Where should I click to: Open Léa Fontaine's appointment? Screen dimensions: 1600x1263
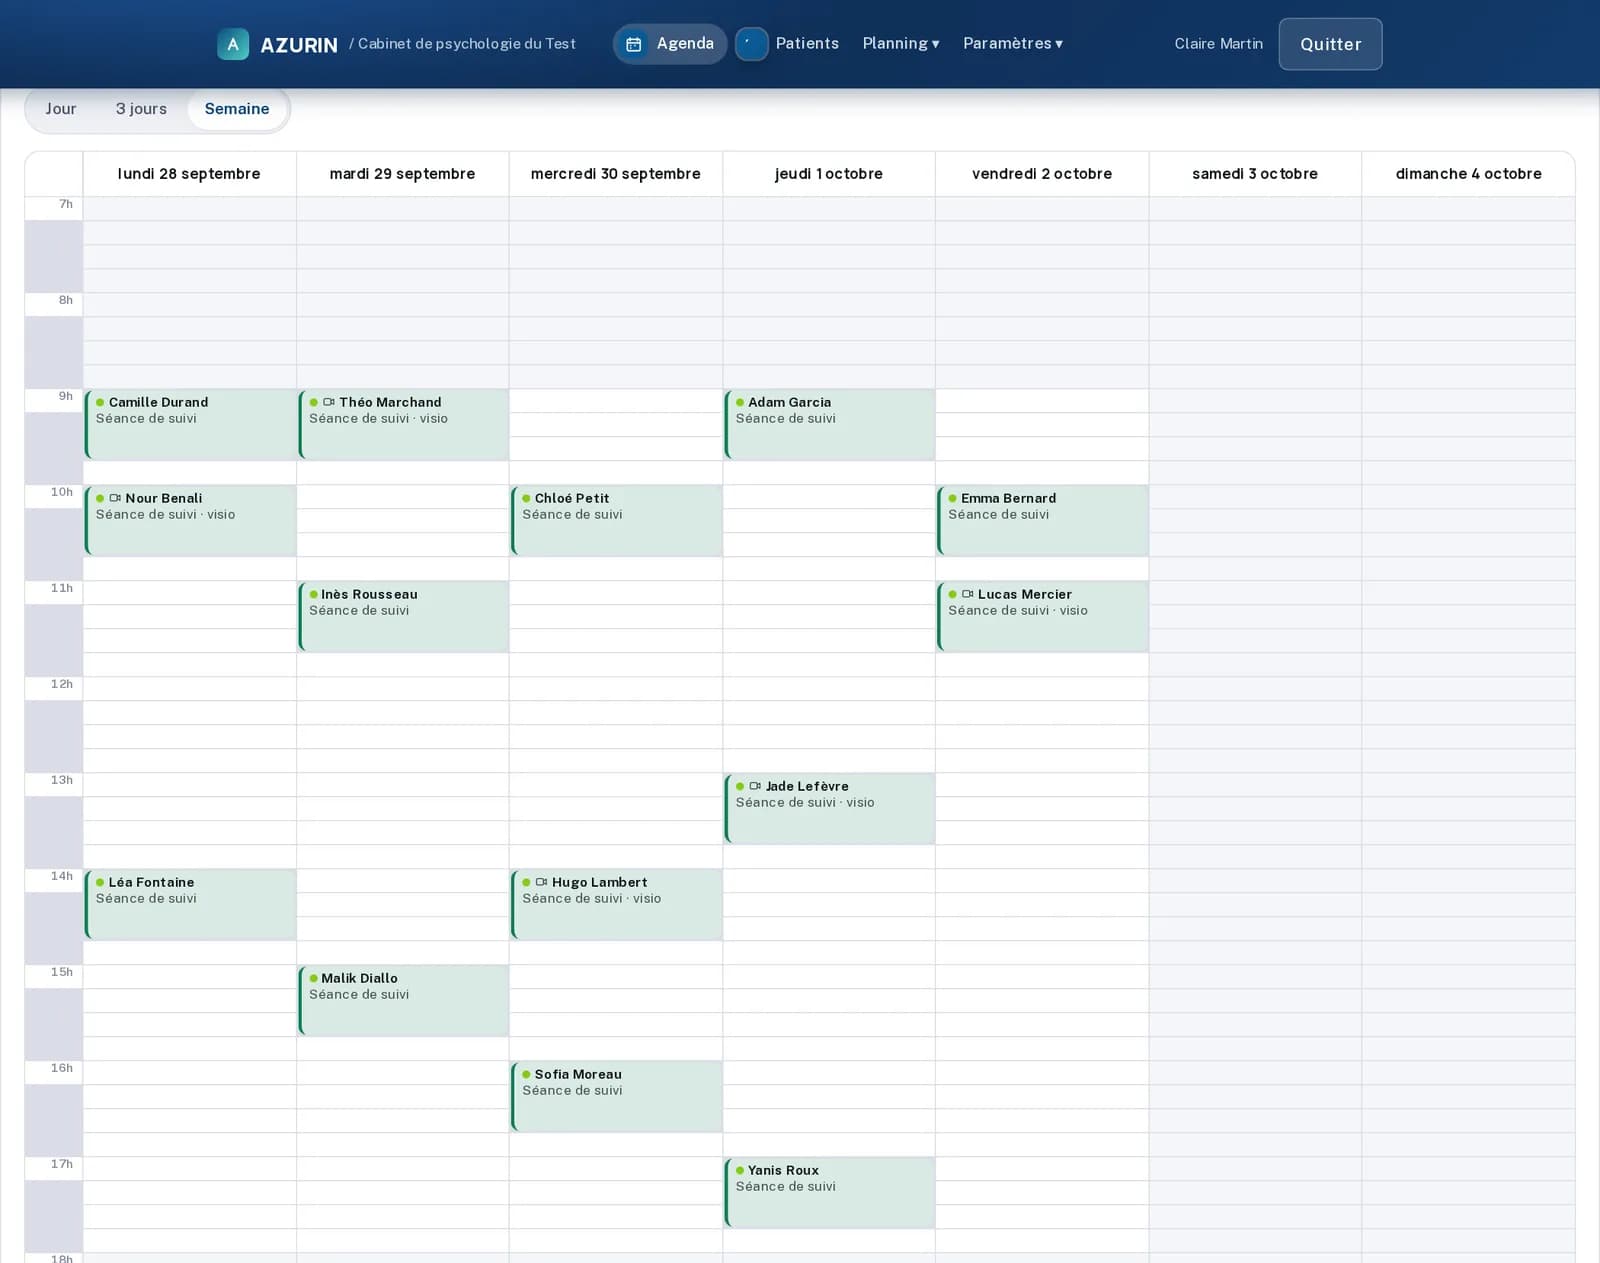tap(190, 904)
